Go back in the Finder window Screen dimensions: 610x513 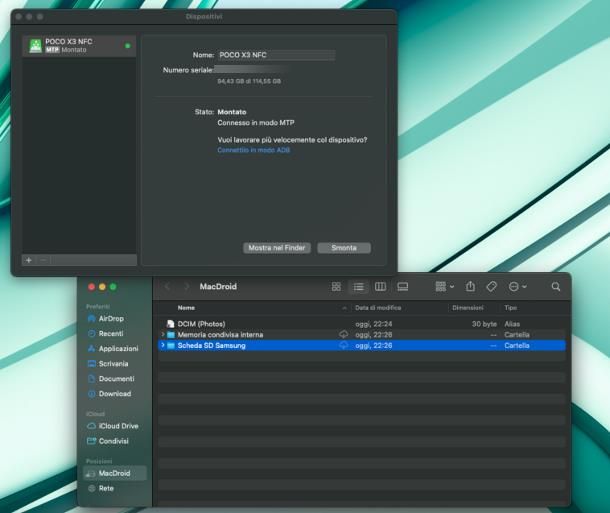pos(168,287)
